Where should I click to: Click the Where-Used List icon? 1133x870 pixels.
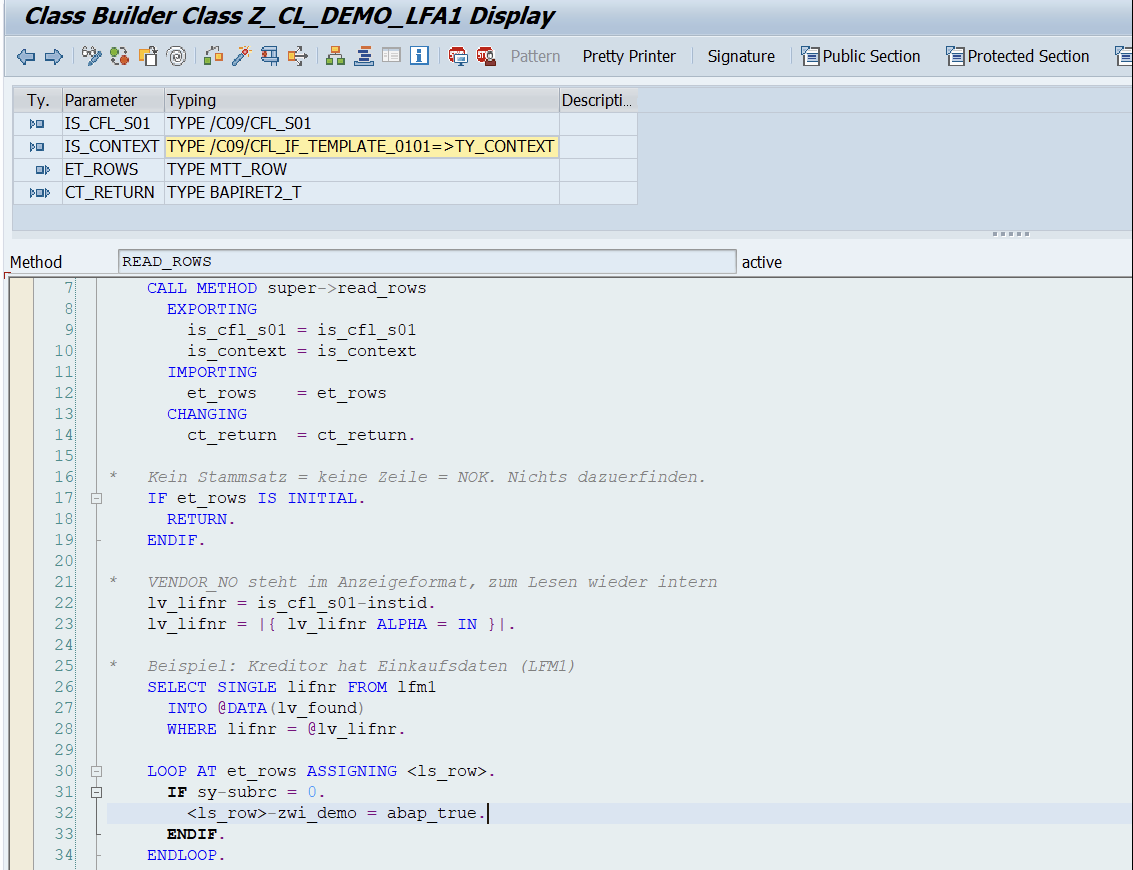pyautogui.click(x=298, y=56)
